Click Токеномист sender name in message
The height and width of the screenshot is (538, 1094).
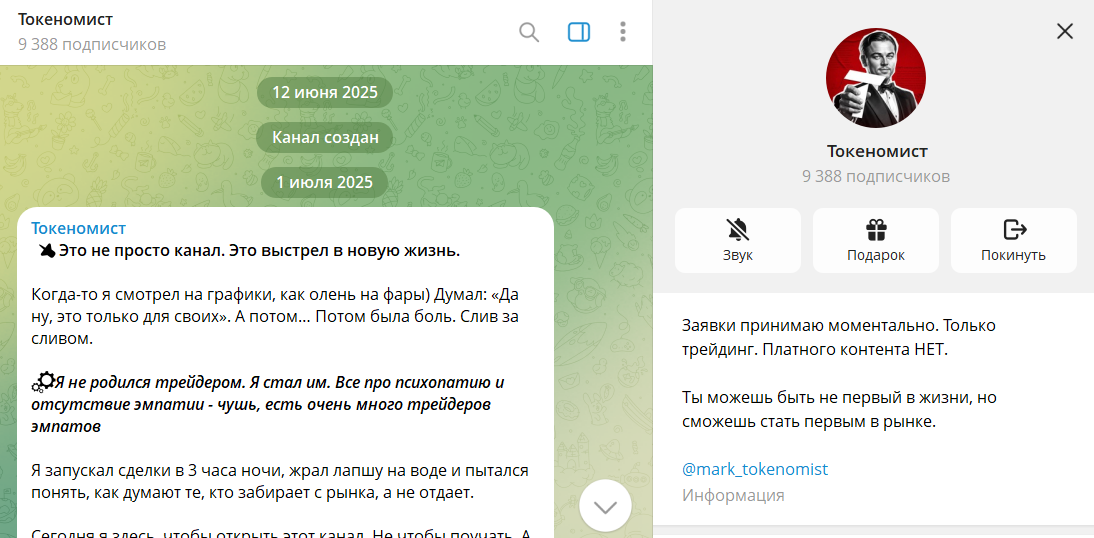click(x=79, y=228)
